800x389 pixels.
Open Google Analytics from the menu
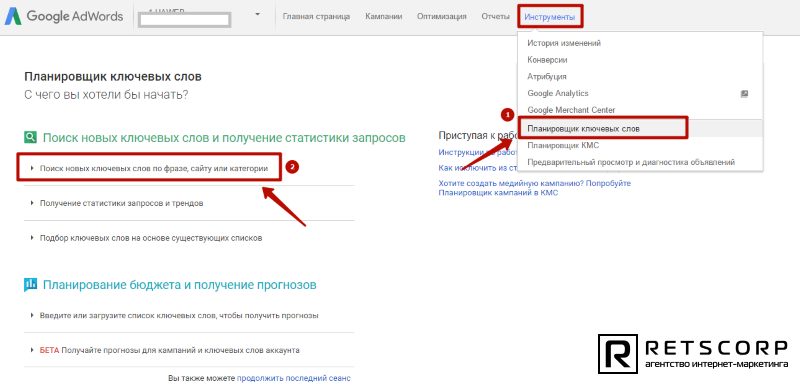point(558,93)
